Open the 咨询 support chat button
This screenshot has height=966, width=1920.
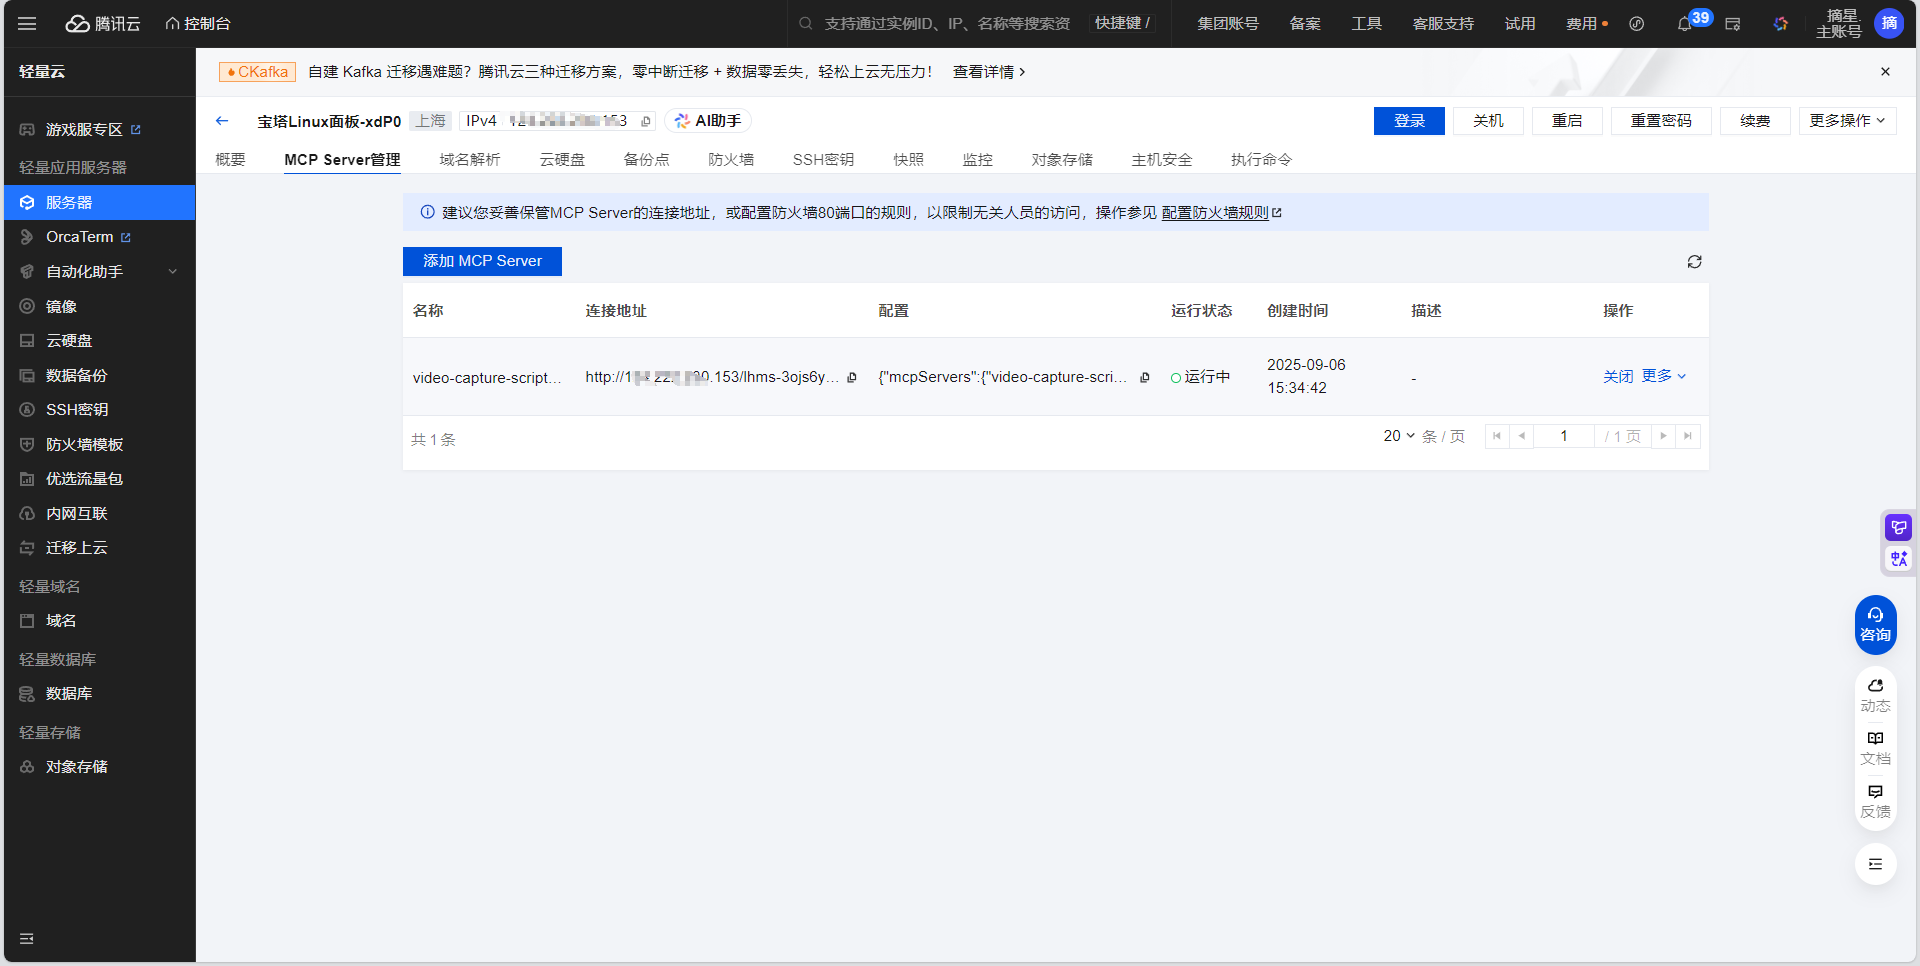click(x=1875, y=625)
